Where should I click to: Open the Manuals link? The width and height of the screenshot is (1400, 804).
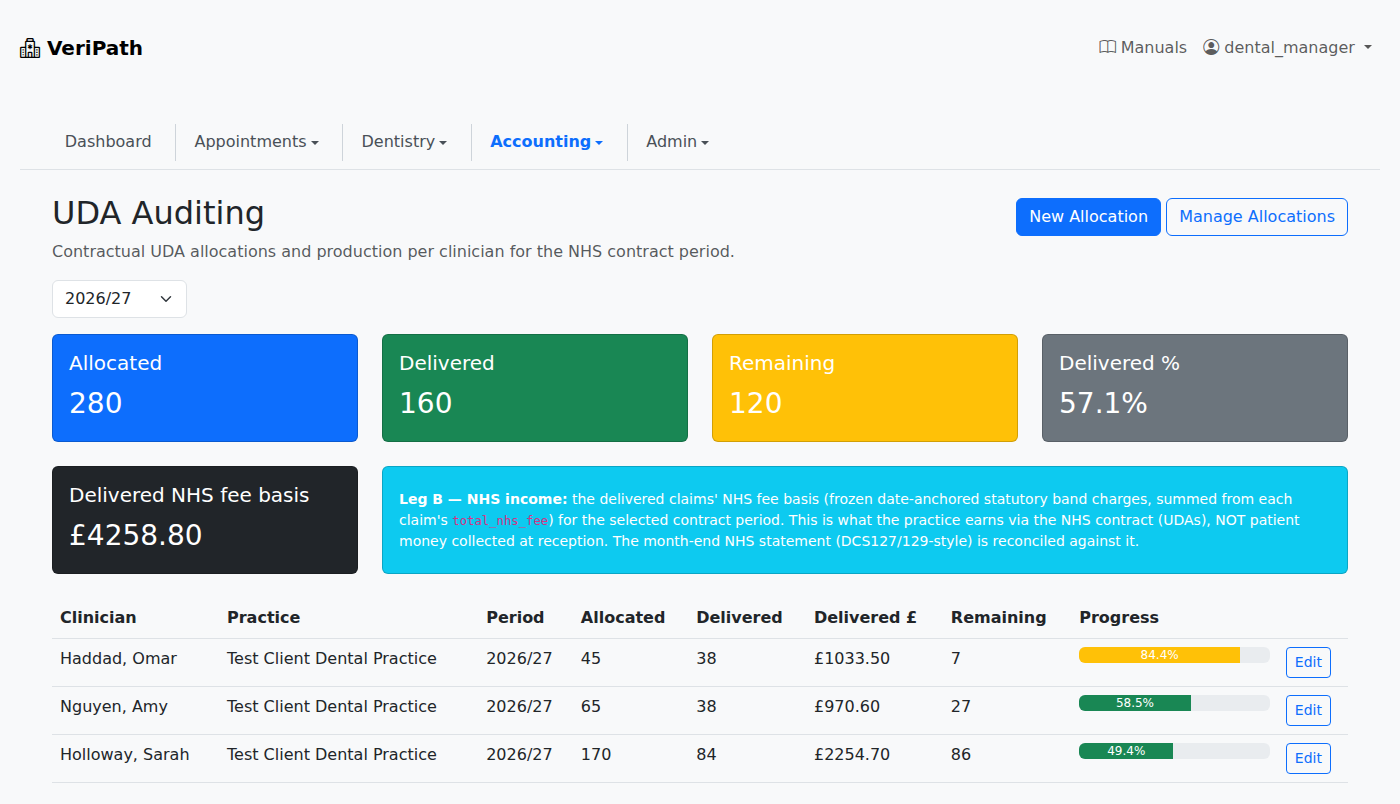[1143, 47]
